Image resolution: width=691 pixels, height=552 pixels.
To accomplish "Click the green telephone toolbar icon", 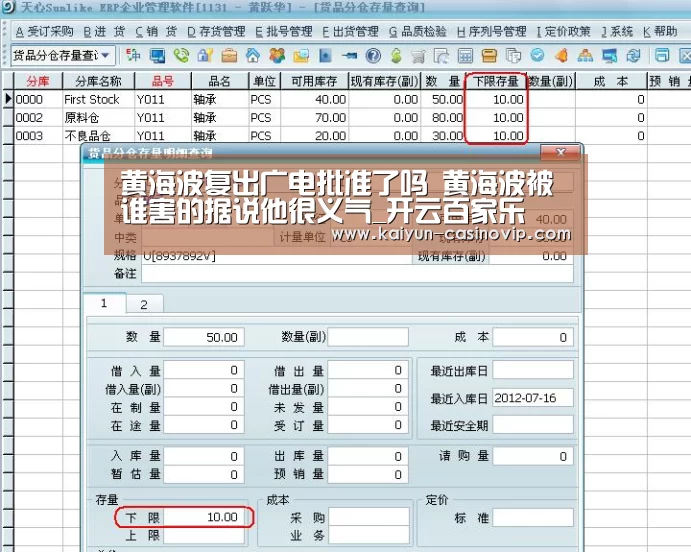I will pos(181,56).
